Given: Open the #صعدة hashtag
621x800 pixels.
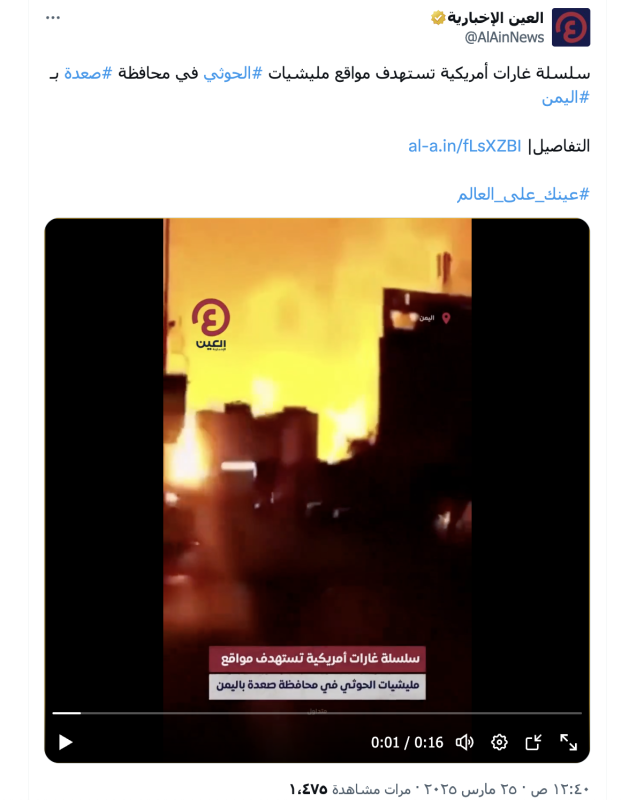Looking at the screenshot, I should (88, 73).
